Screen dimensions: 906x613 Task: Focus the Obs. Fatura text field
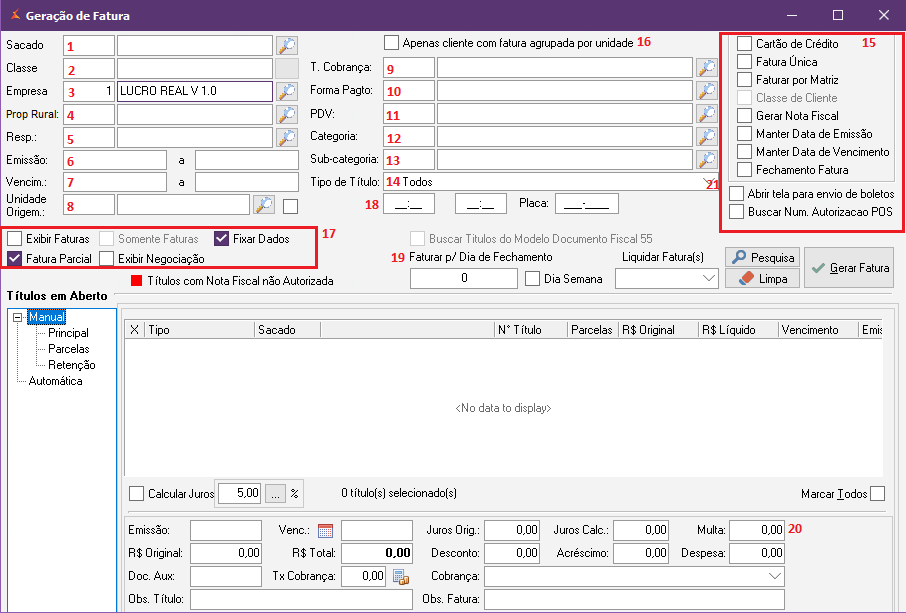[634, 599]
